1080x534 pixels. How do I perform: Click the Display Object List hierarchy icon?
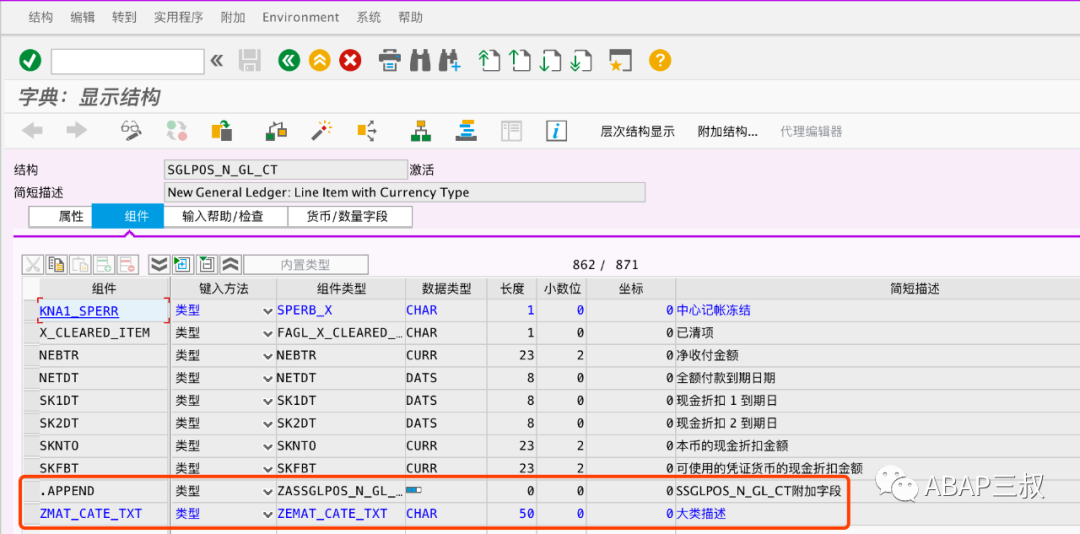[x=421, y=130]
